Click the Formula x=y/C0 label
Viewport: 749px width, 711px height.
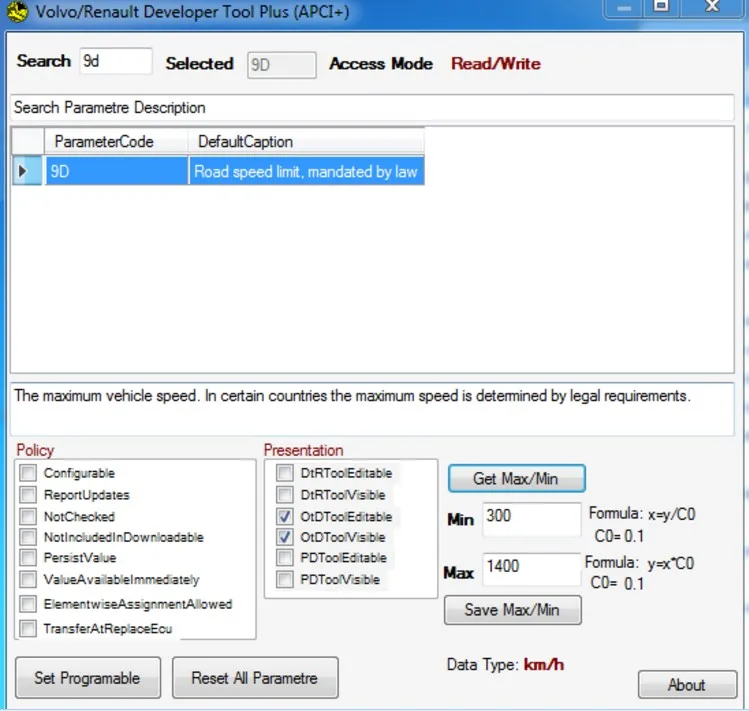pyautogui.click(x=642, y=514)
